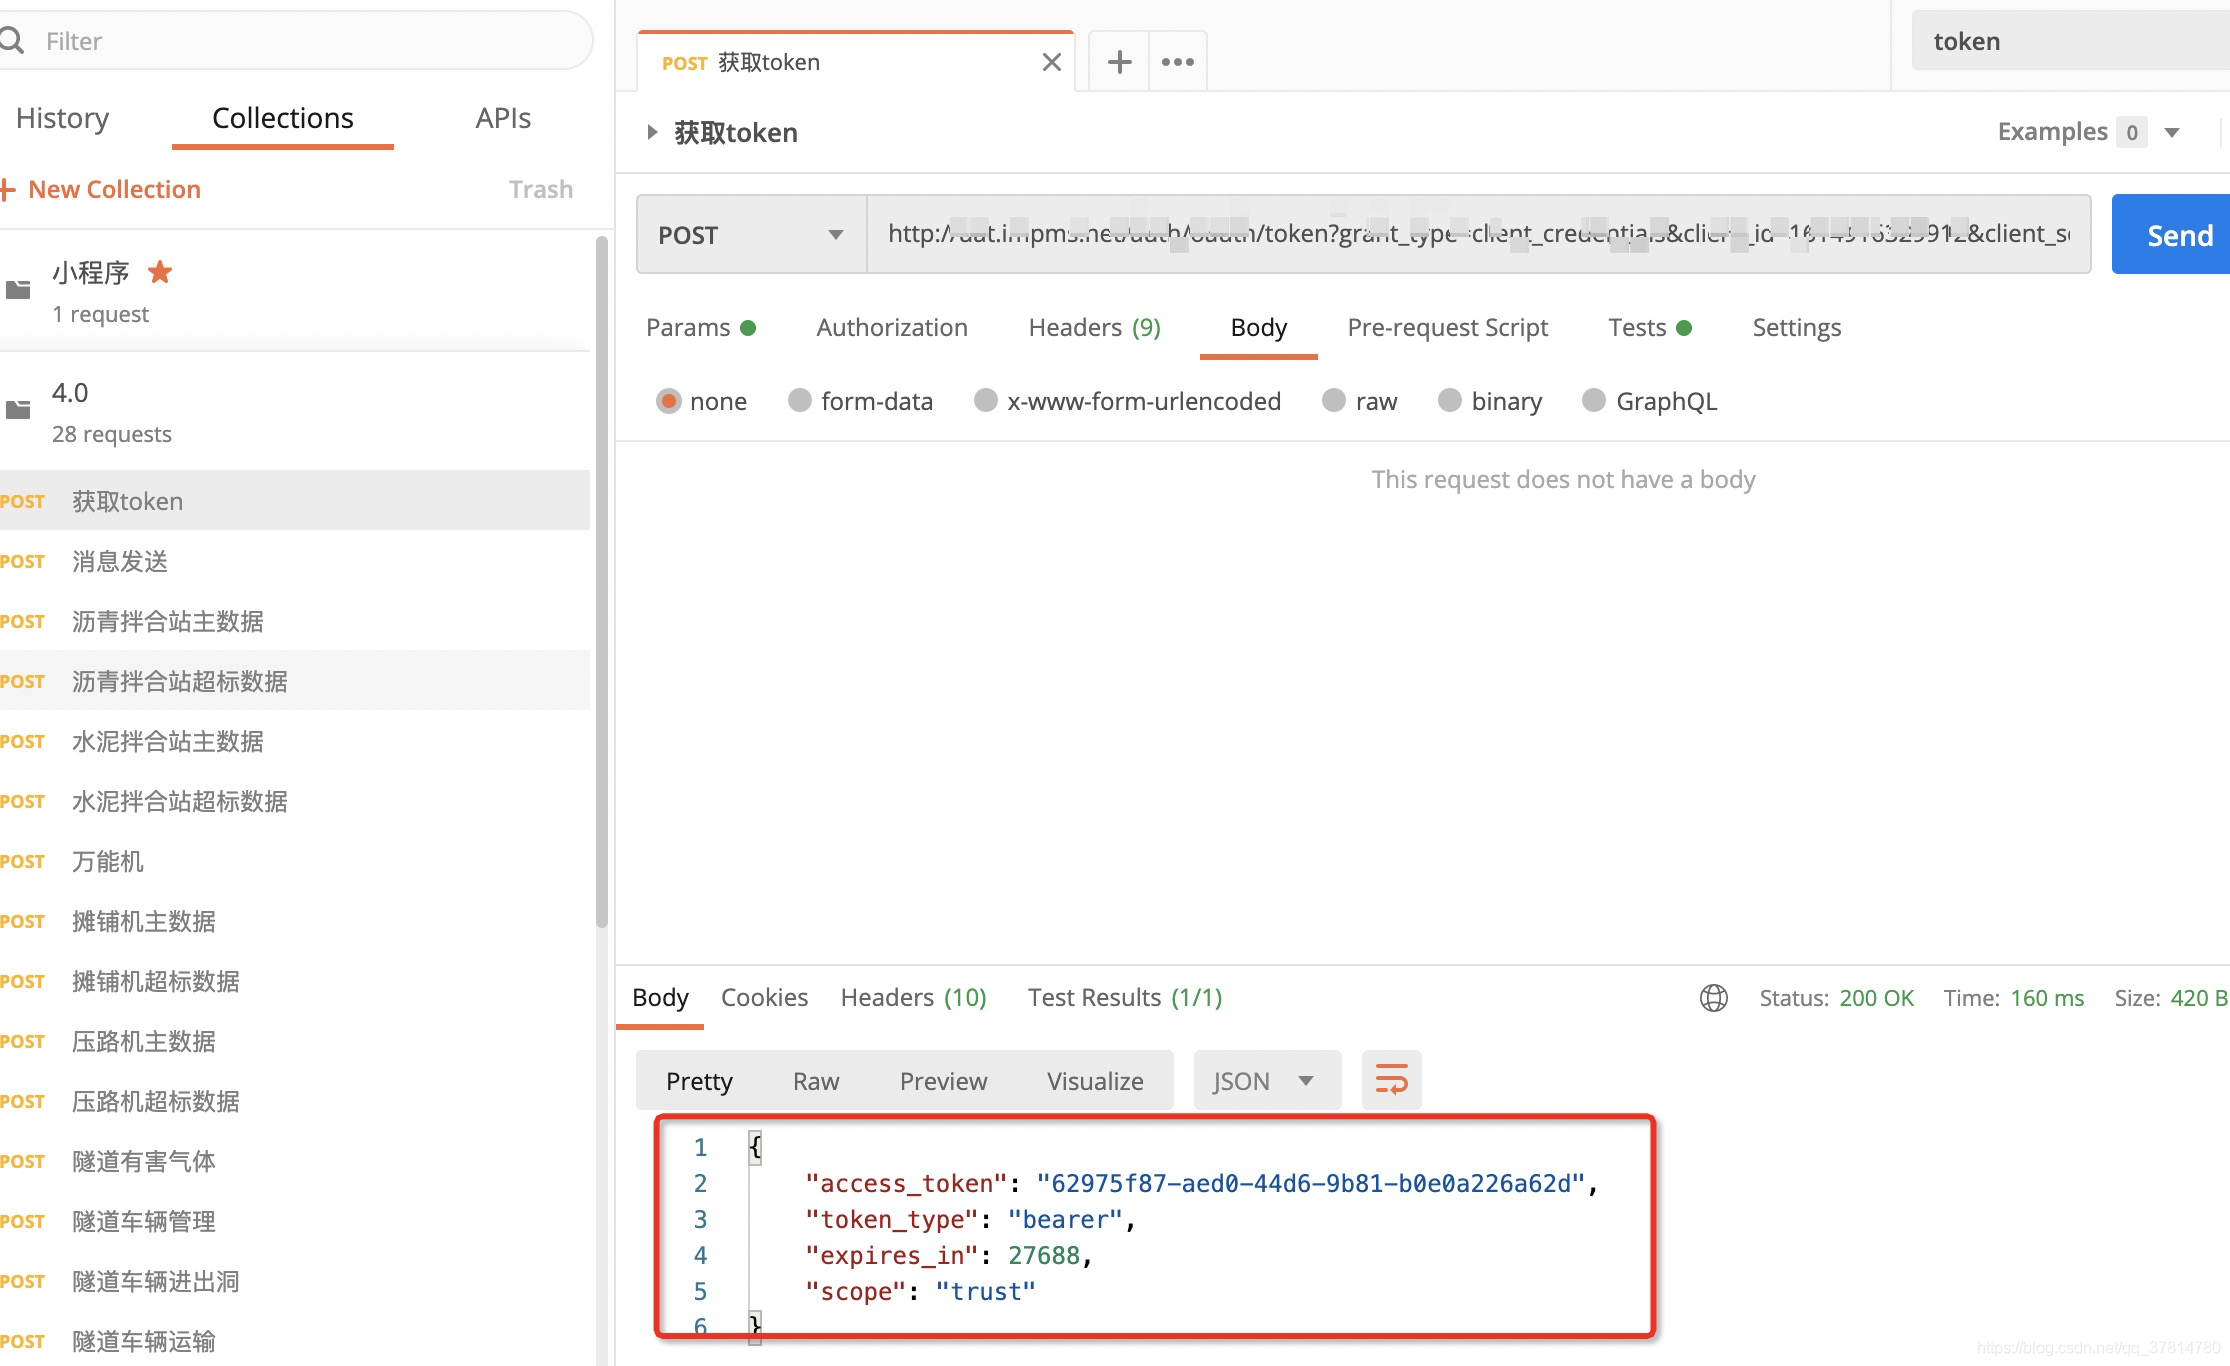Select the 水泥拌合站超标数据 request
The height and width of the screenshot is (1366, 2230).
pyautogui.click(x=295, y=801)
